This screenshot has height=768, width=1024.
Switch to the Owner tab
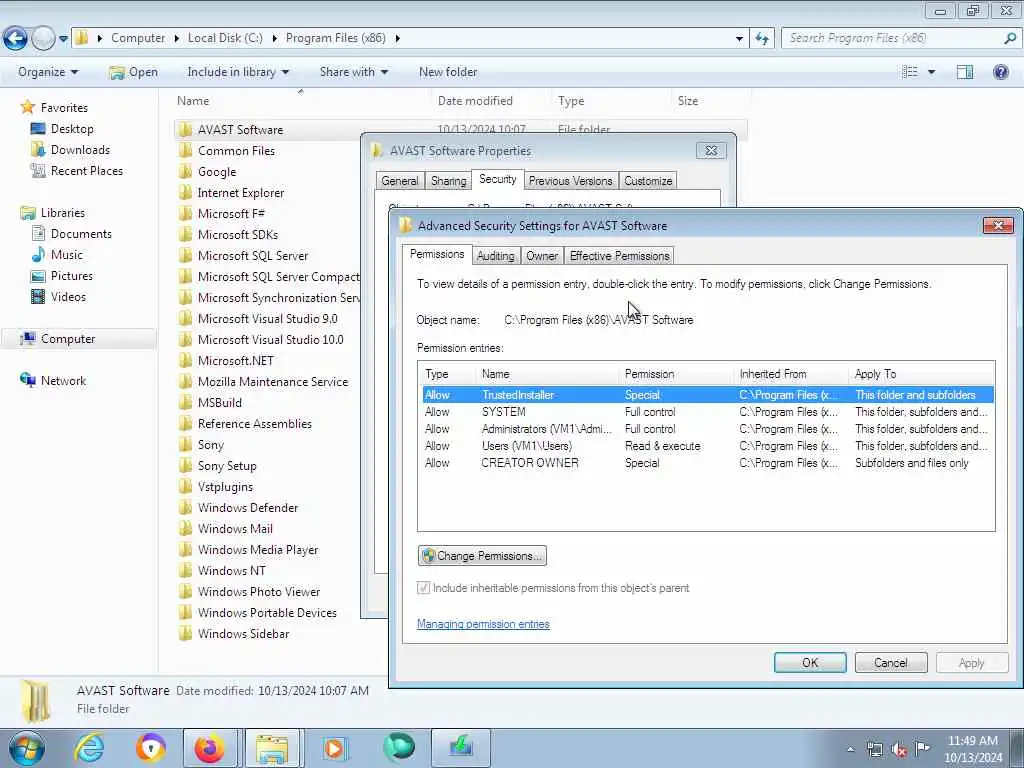click(542, 256)
